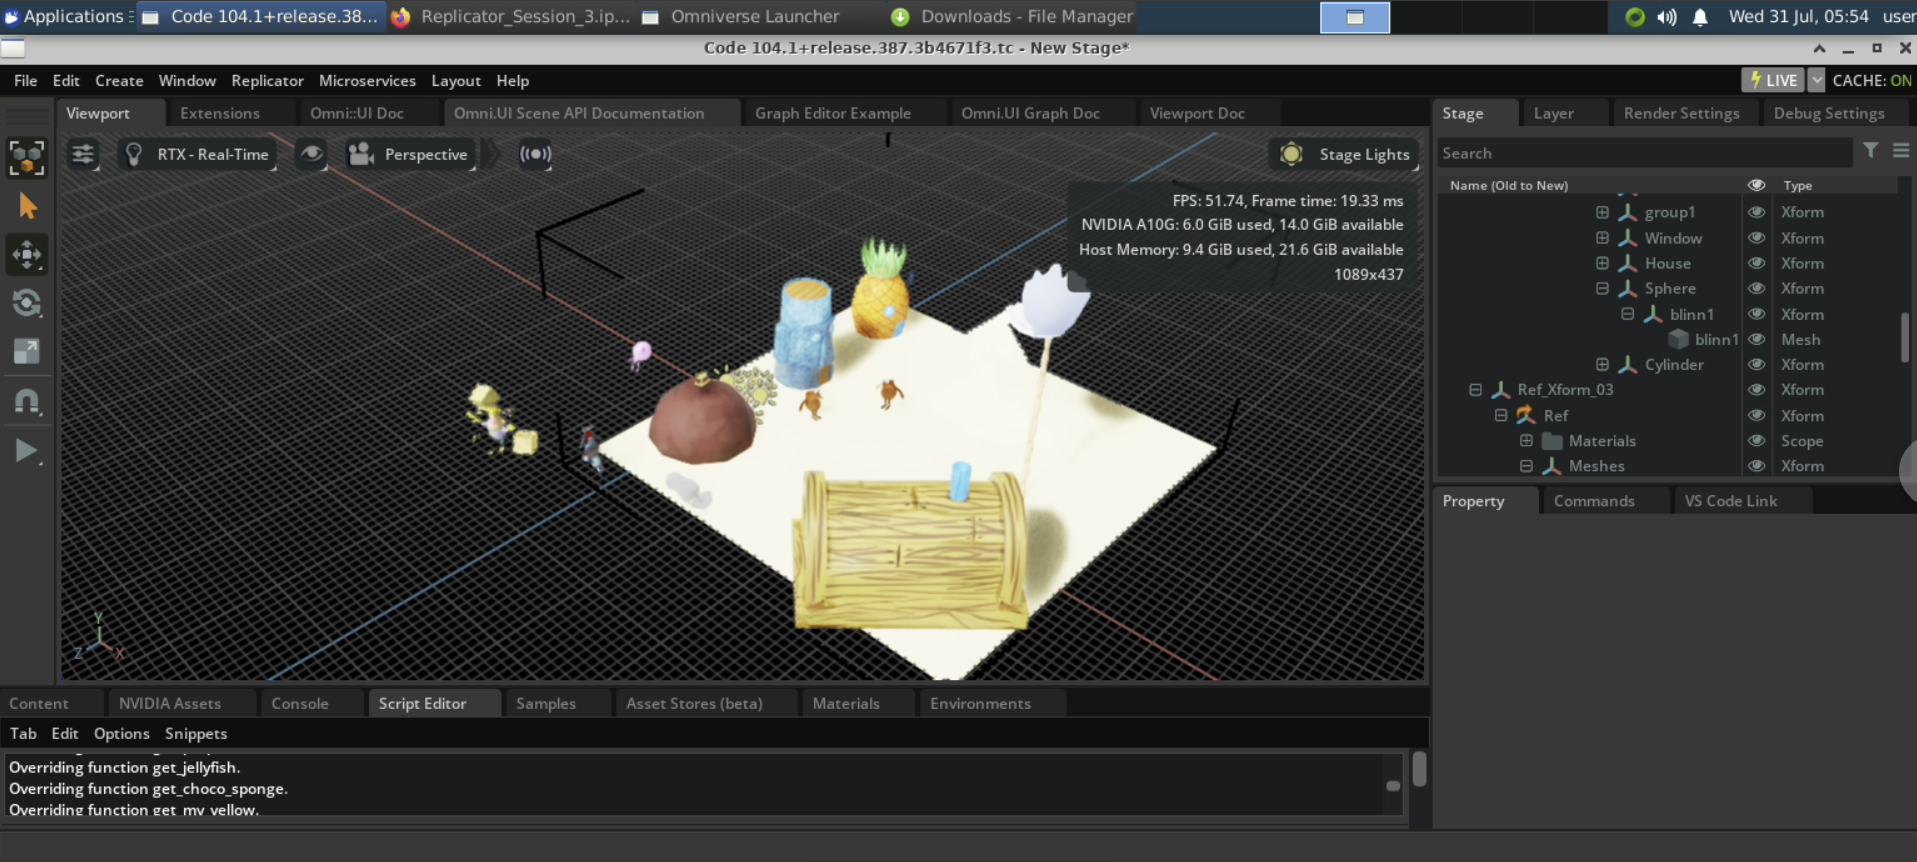Hide the Sphere prim
This screenshot has width=1917, height=862.
point(1756,288)
